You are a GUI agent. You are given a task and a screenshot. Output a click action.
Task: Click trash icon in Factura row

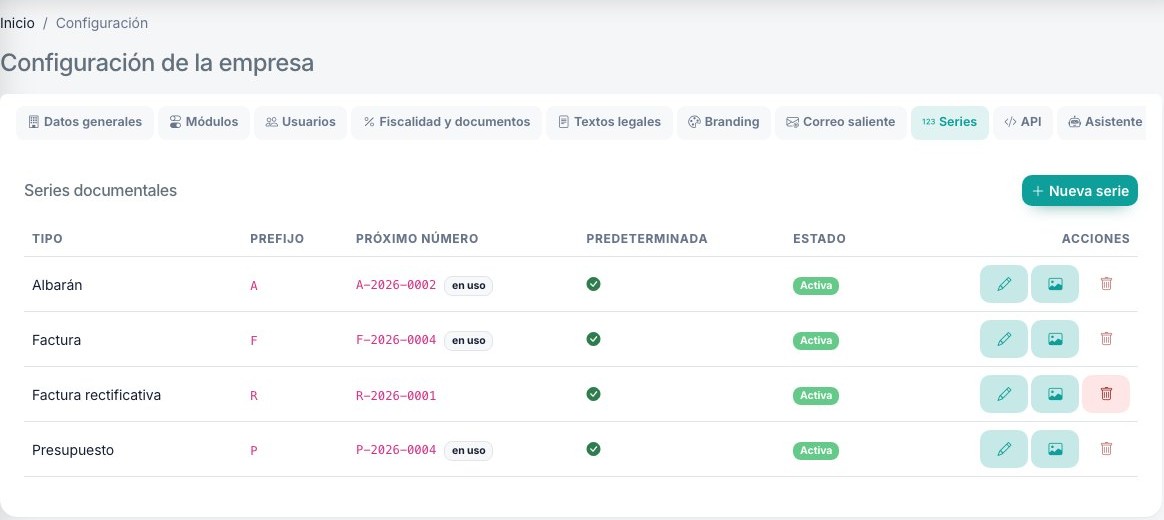click(x=1106, y=339)
